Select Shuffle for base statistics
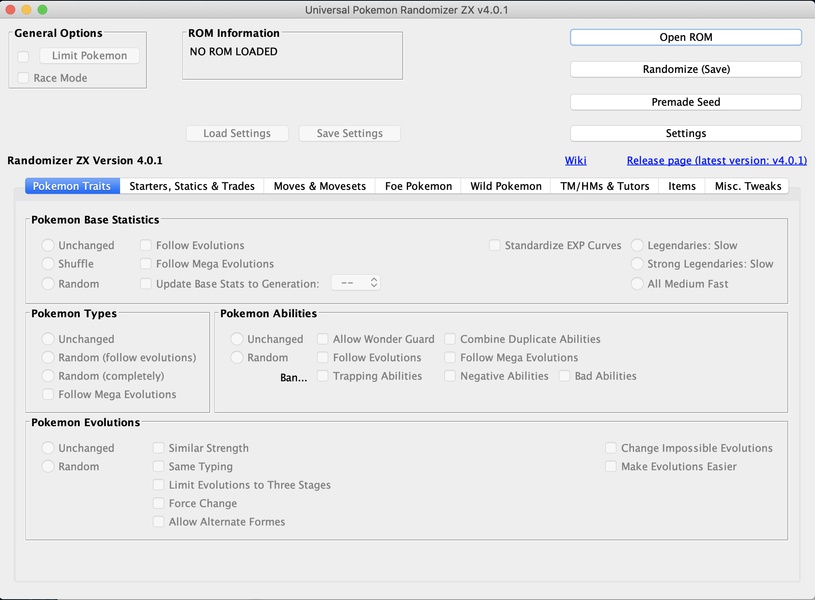 (x=49, y=264)
